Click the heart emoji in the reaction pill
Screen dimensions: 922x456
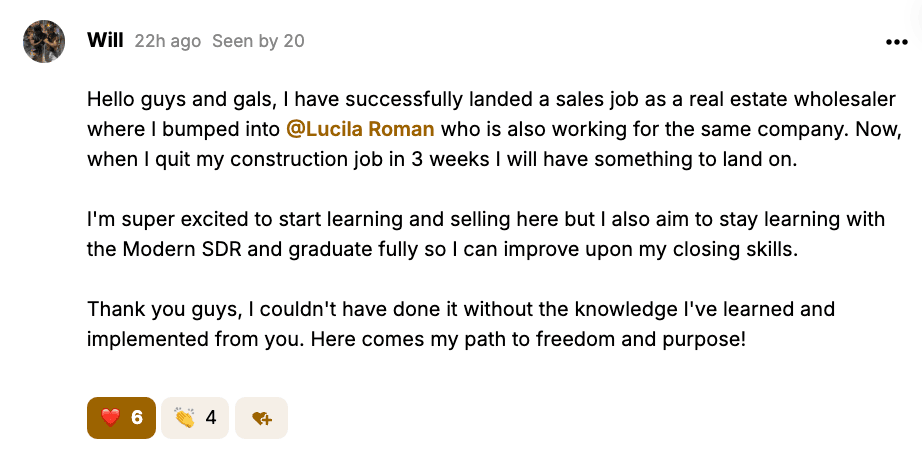pyautogui.click(x=110, y=417)
